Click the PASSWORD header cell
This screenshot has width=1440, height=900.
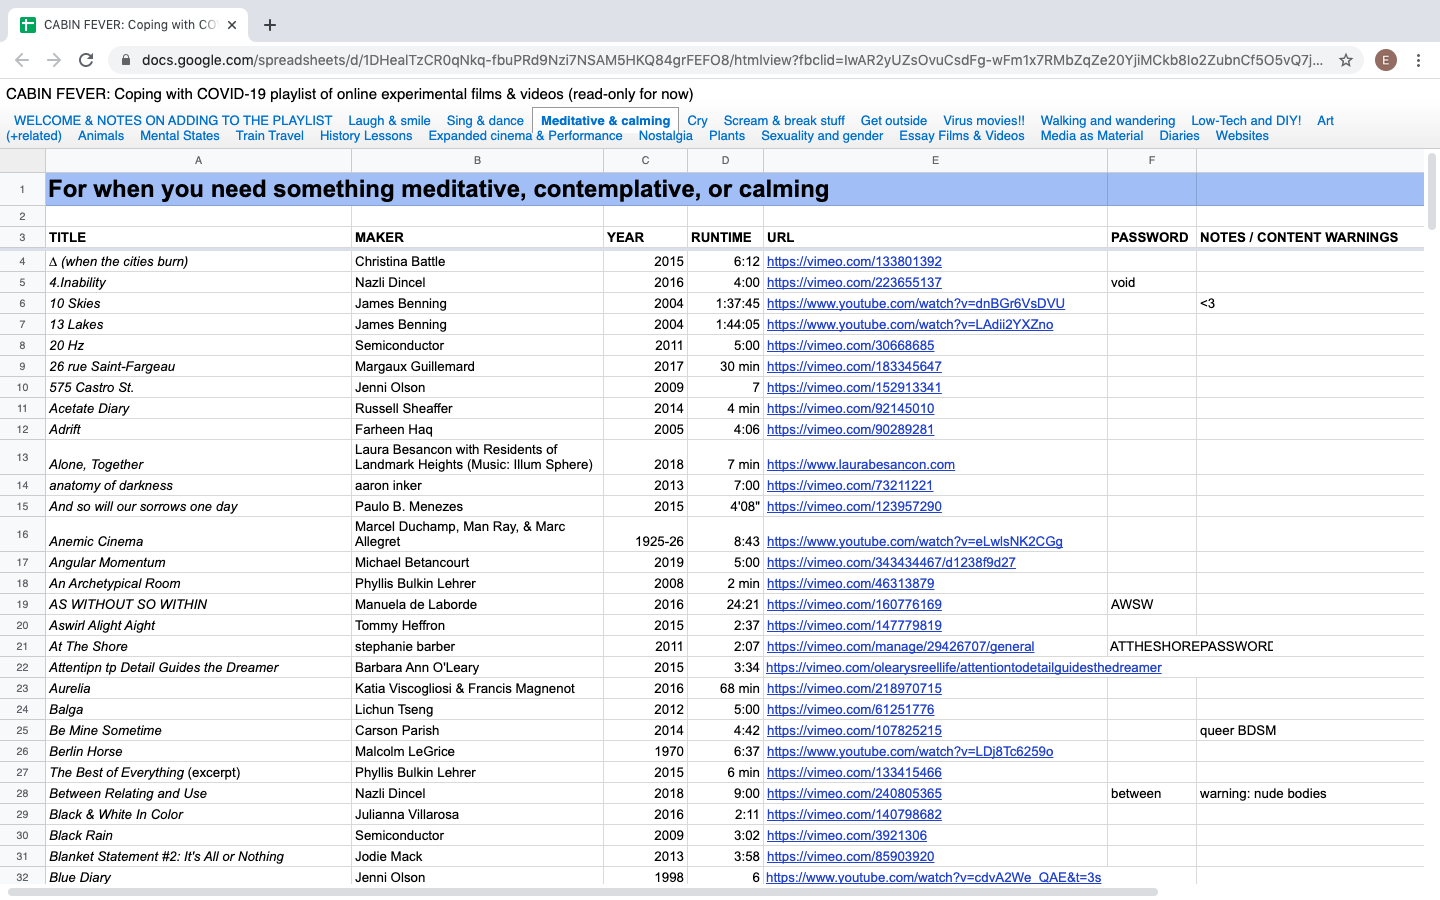coord(1151,237)
